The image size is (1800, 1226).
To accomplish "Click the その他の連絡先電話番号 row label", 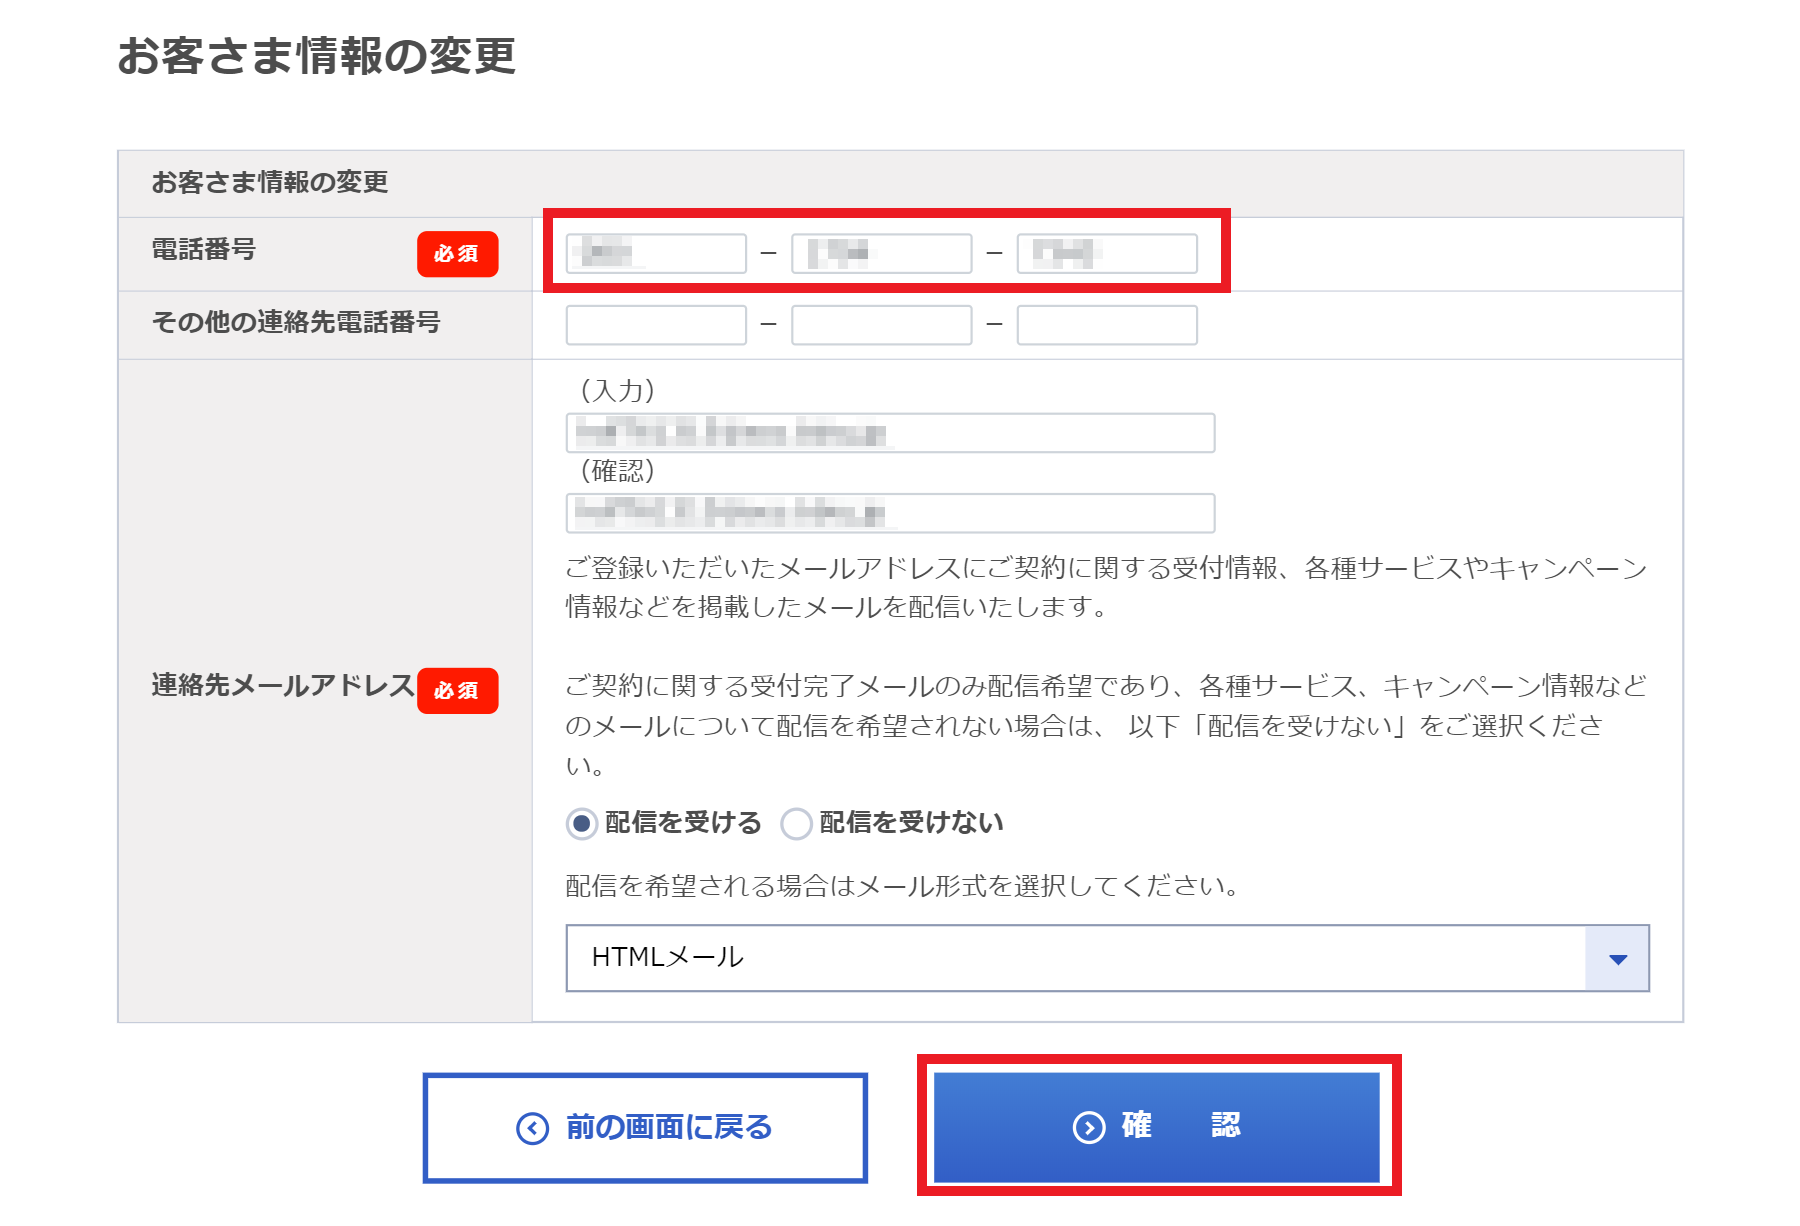I will pyautogui.click(x=296, y=322).
